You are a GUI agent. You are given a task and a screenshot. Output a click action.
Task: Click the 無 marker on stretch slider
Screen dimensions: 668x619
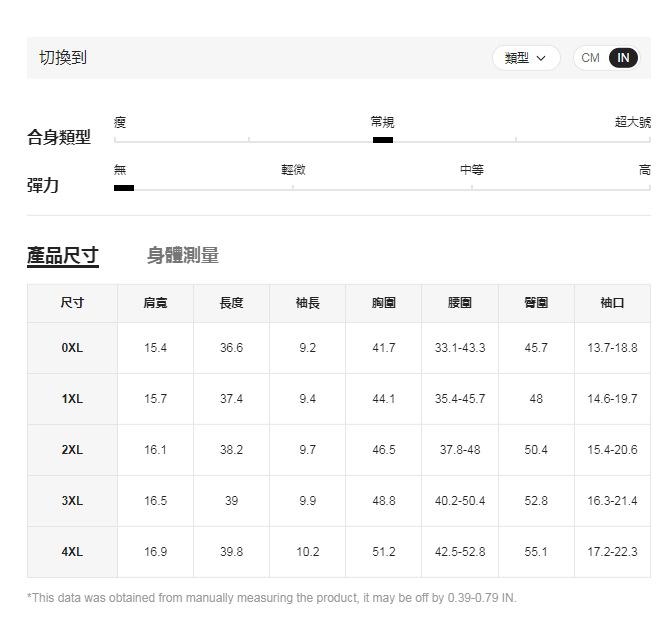point(124,187)
